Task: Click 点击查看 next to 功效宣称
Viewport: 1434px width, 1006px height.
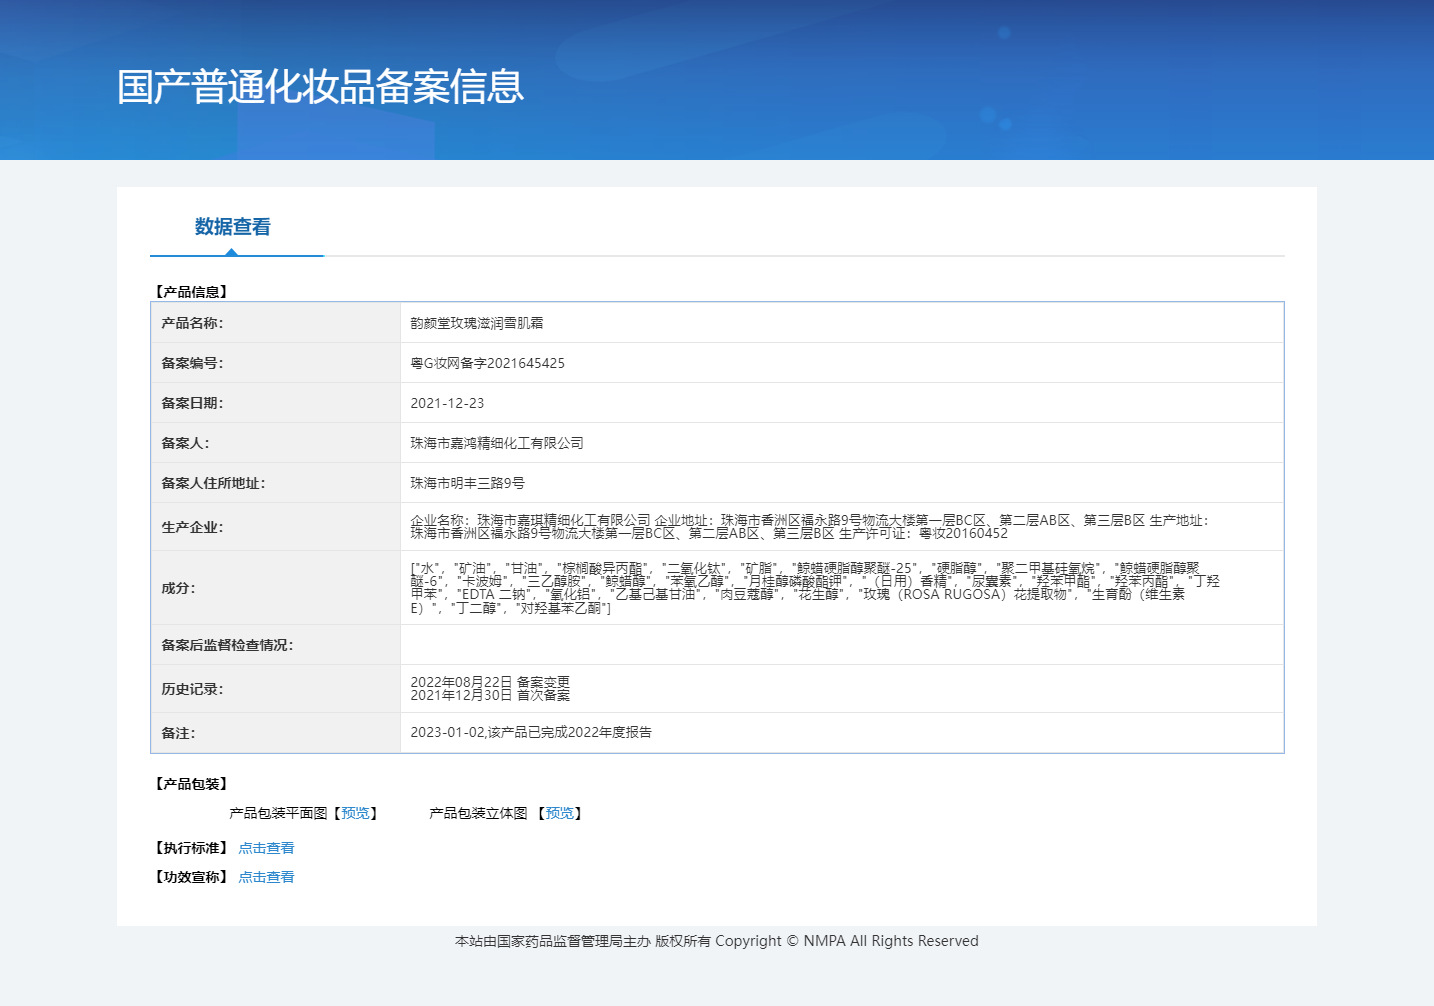Action: tap(266, 877)
